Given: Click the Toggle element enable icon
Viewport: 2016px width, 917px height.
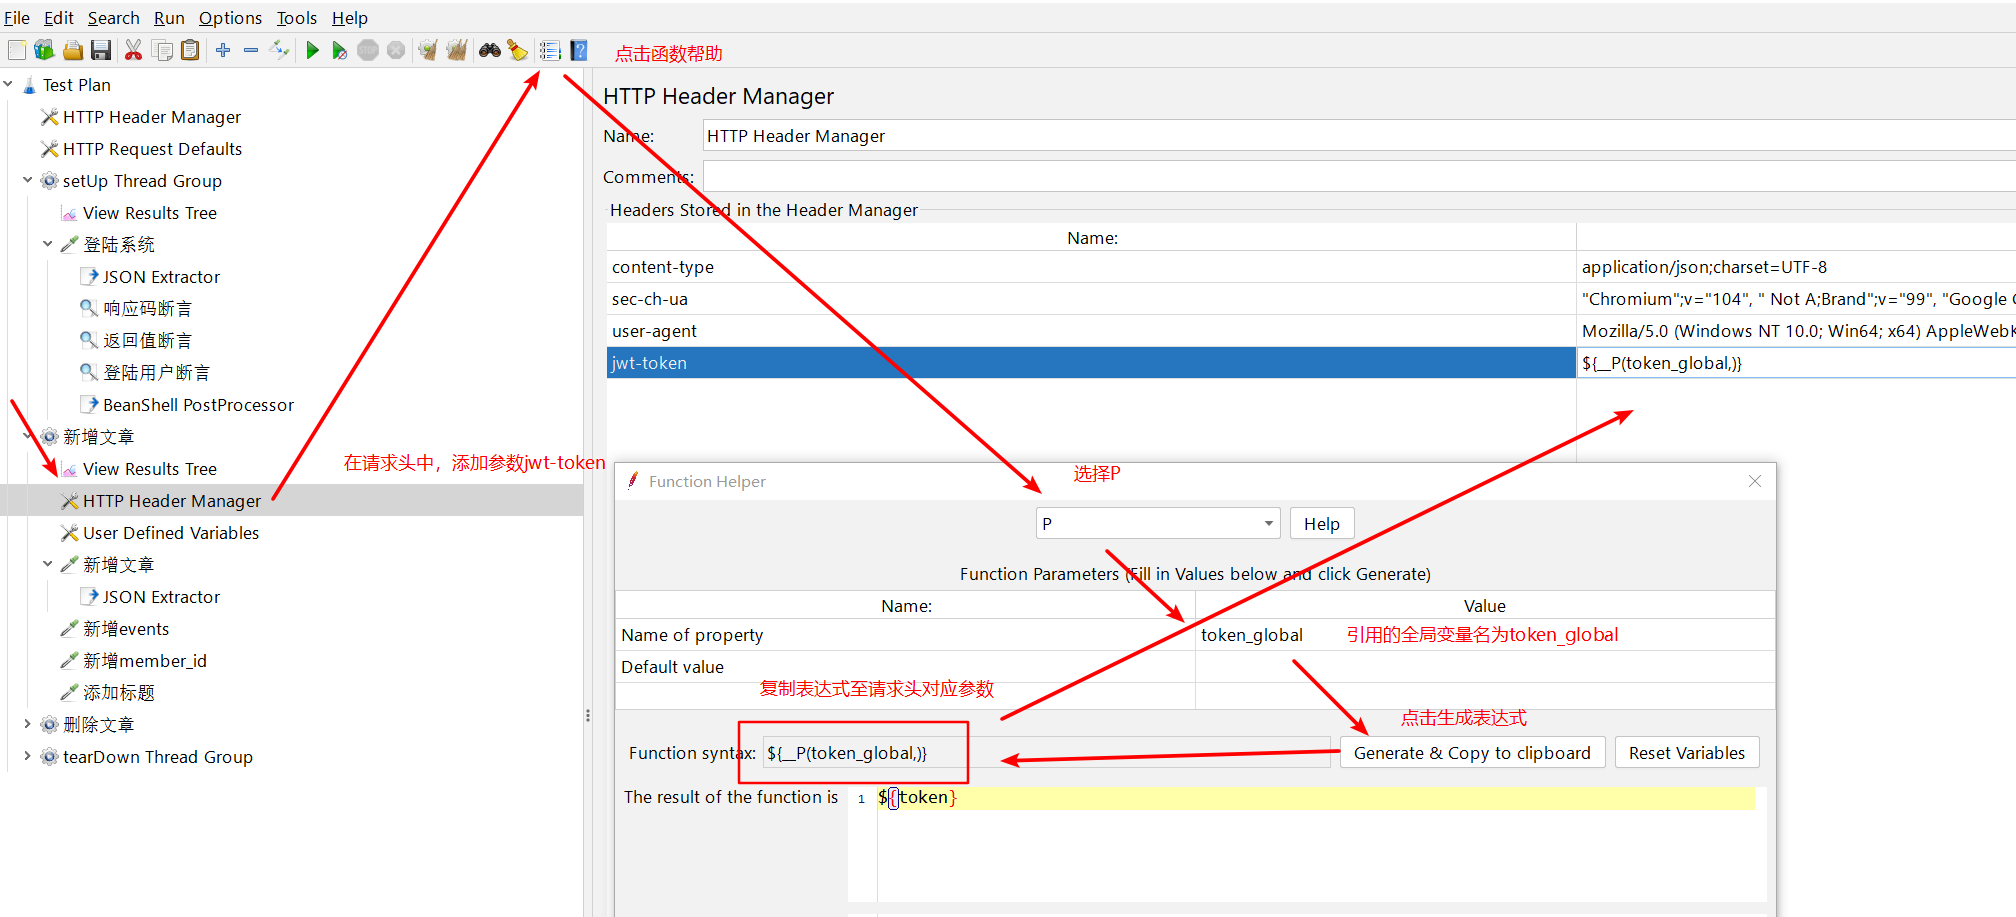Looking at the screenshot, I should (x=279, y=50).
